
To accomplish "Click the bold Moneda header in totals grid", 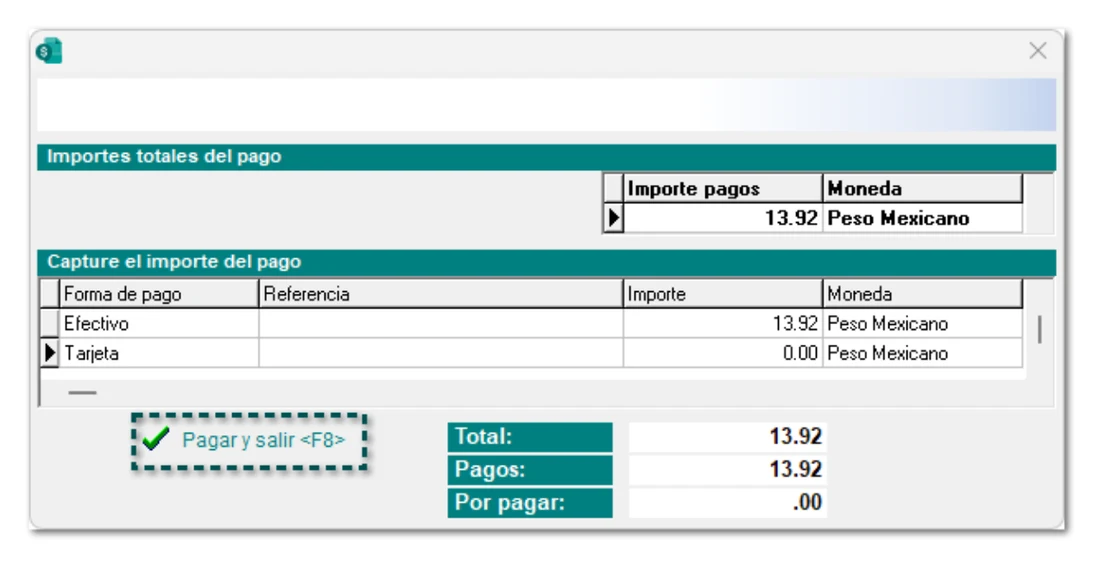I will coord(923,189).
